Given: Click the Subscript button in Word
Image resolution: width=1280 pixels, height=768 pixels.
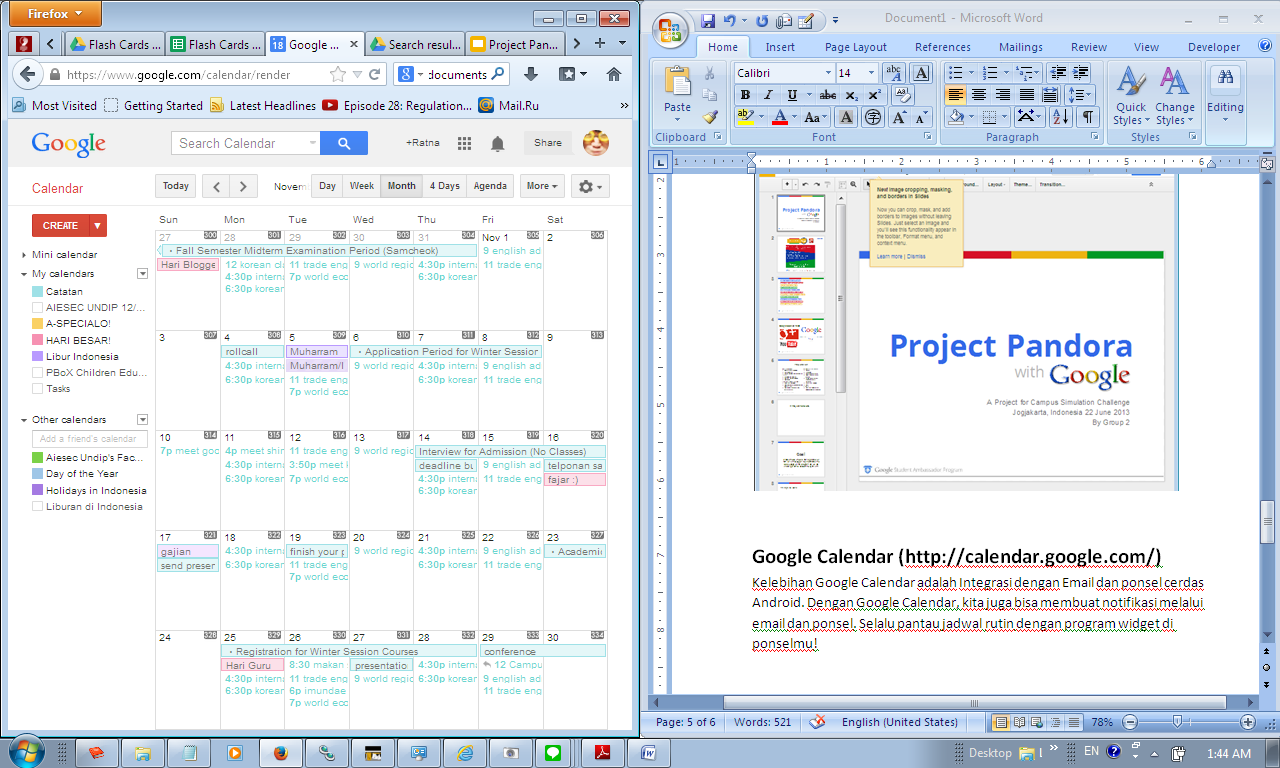Looking at the screenshot, I should 851,95.
